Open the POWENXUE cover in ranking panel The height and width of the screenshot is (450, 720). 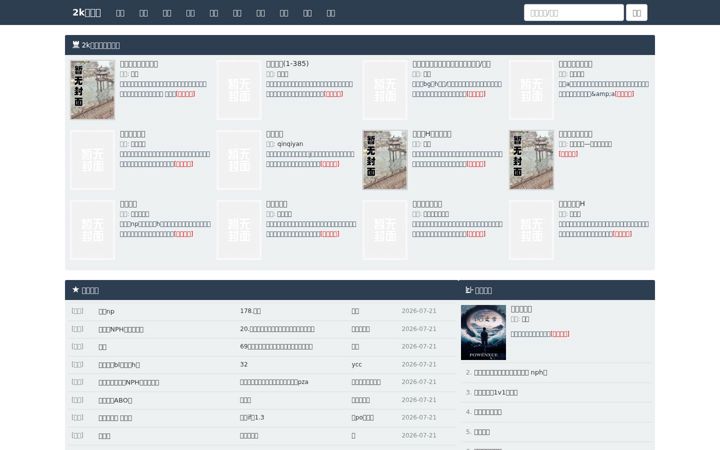483,332
